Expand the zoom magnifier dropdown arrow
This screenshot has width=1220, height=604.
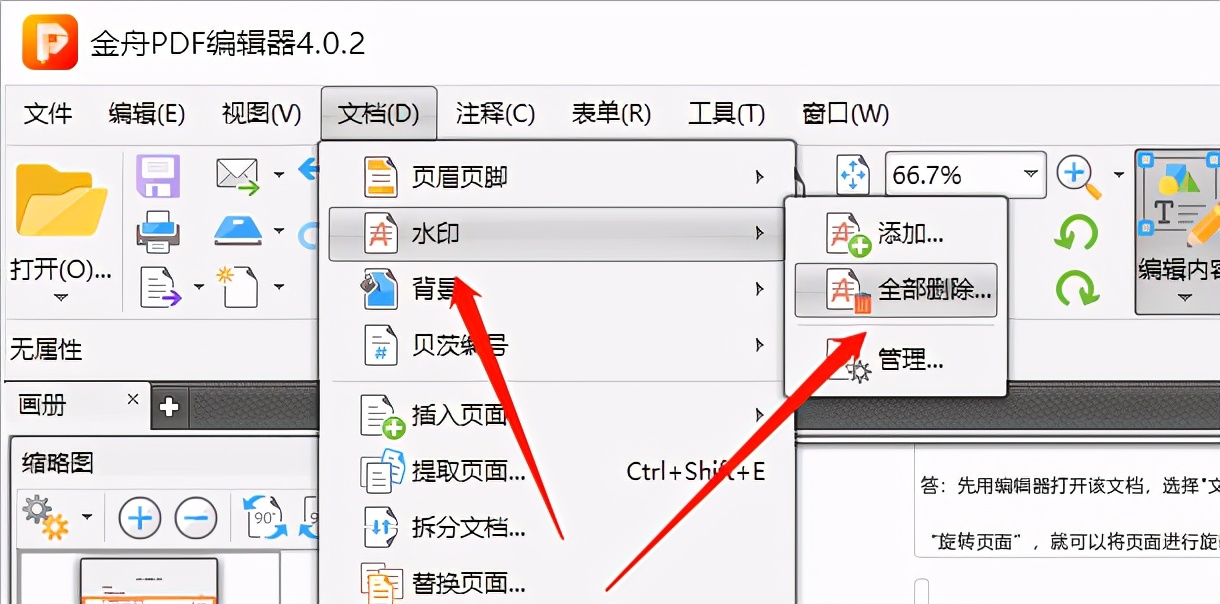tap(1119, 177)
